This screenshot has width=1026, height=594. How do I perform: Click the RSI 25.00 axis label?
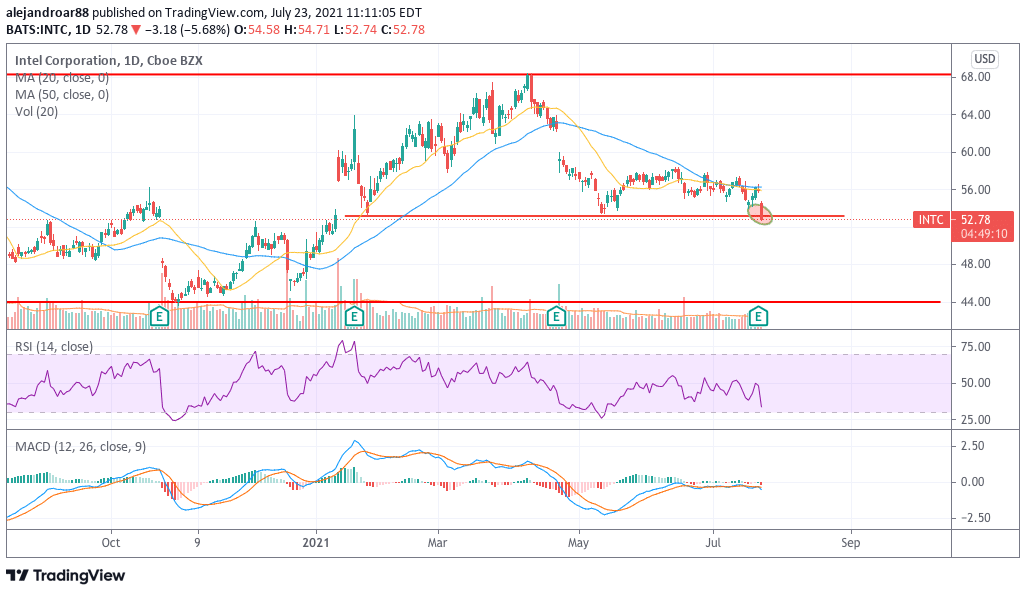click(x=975, y=419)
